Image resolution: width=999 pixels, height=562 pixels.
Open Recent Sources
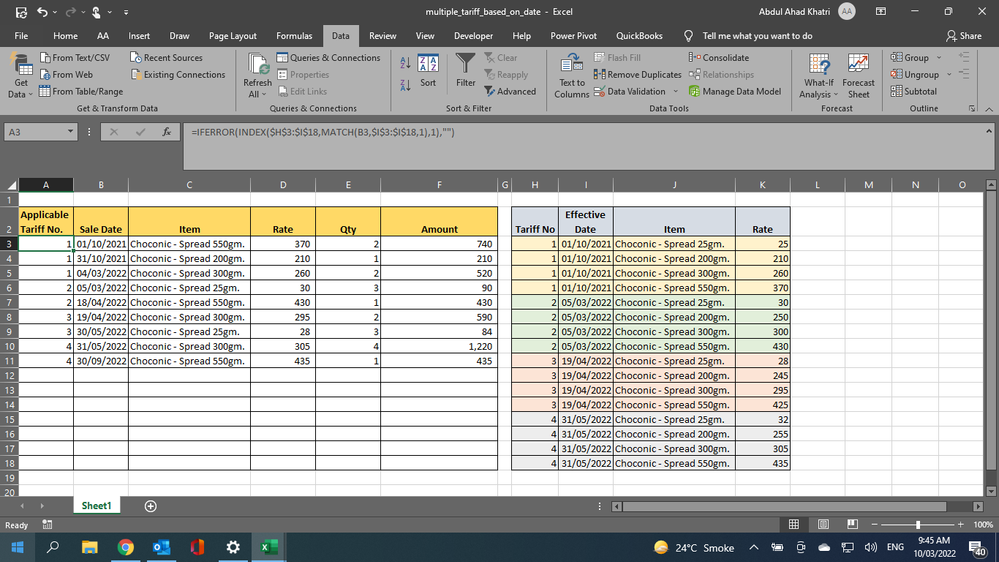(x=166, y=57)
